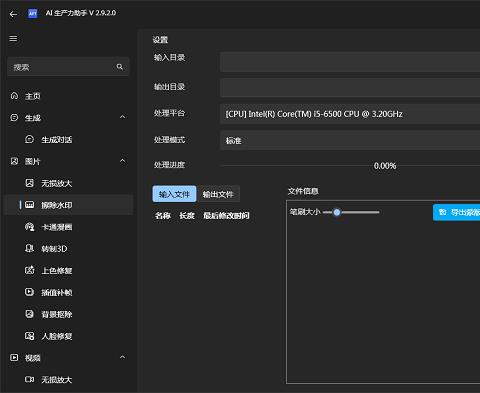Adjust the 笔刷大小 brush size slider
Screen dimensions: 480x393
(x=351, y=212)
